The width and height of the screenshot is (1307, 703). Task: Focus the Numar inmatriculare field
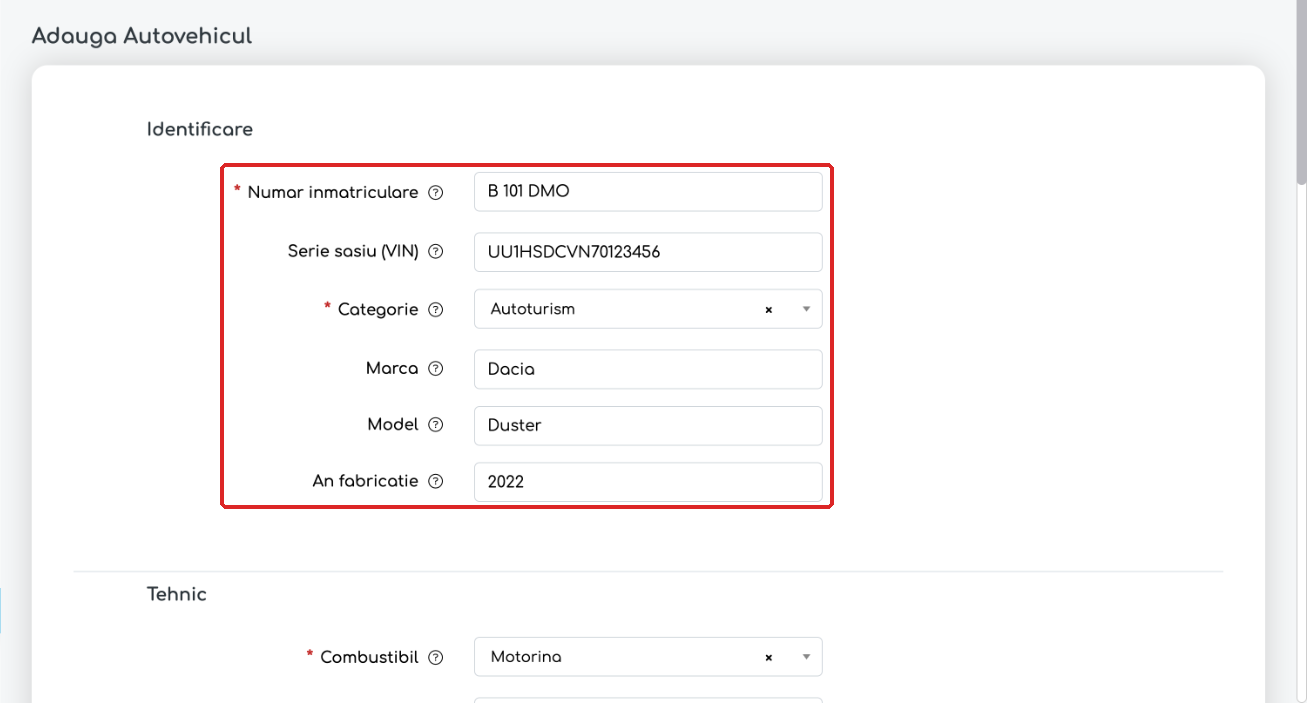coord(648,192)
